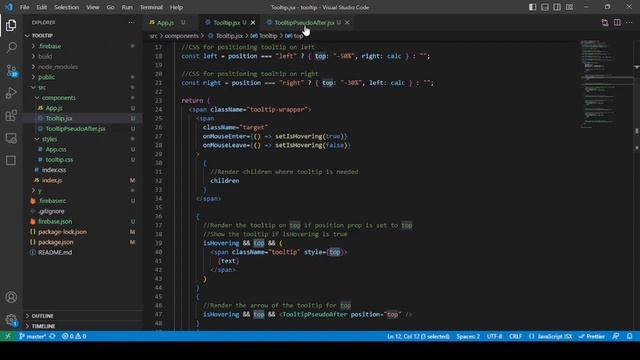The width and height of the screenshot is (640, 360).
Task: Close the TooltipPseudoAfter.jsx tab
Action: [x=347, y=22]
